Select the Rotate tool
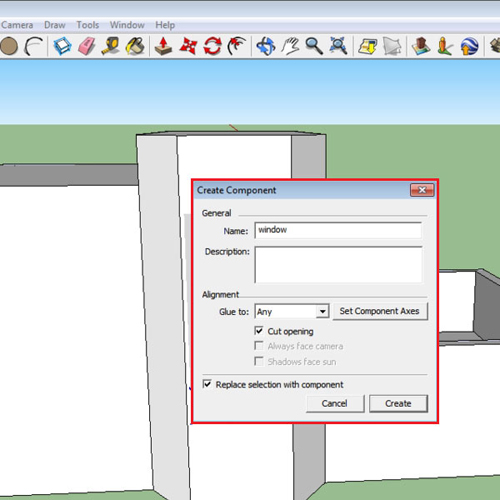The height and width of the screenshot is (500, 500). [213, 46]
